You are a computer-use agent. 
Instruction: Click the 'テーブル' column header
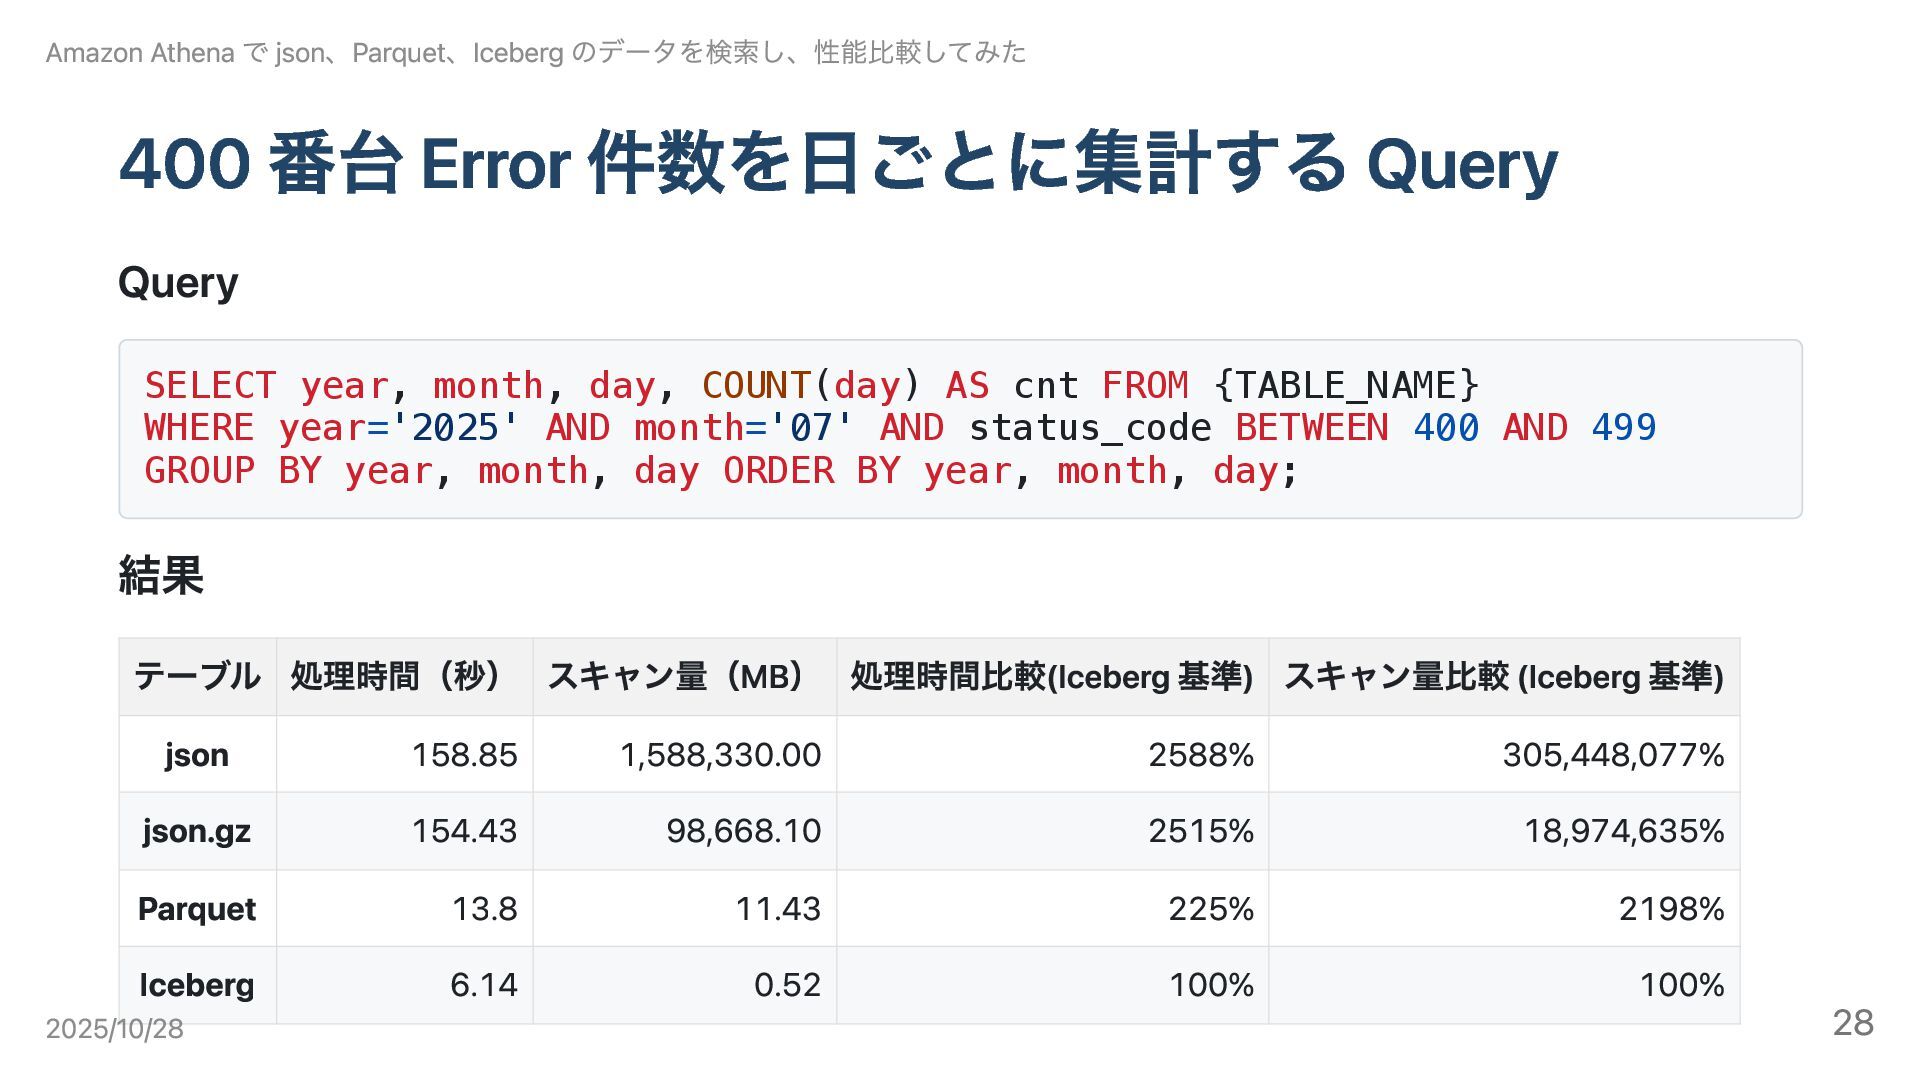pyautogui.click(x=197, y=677)
